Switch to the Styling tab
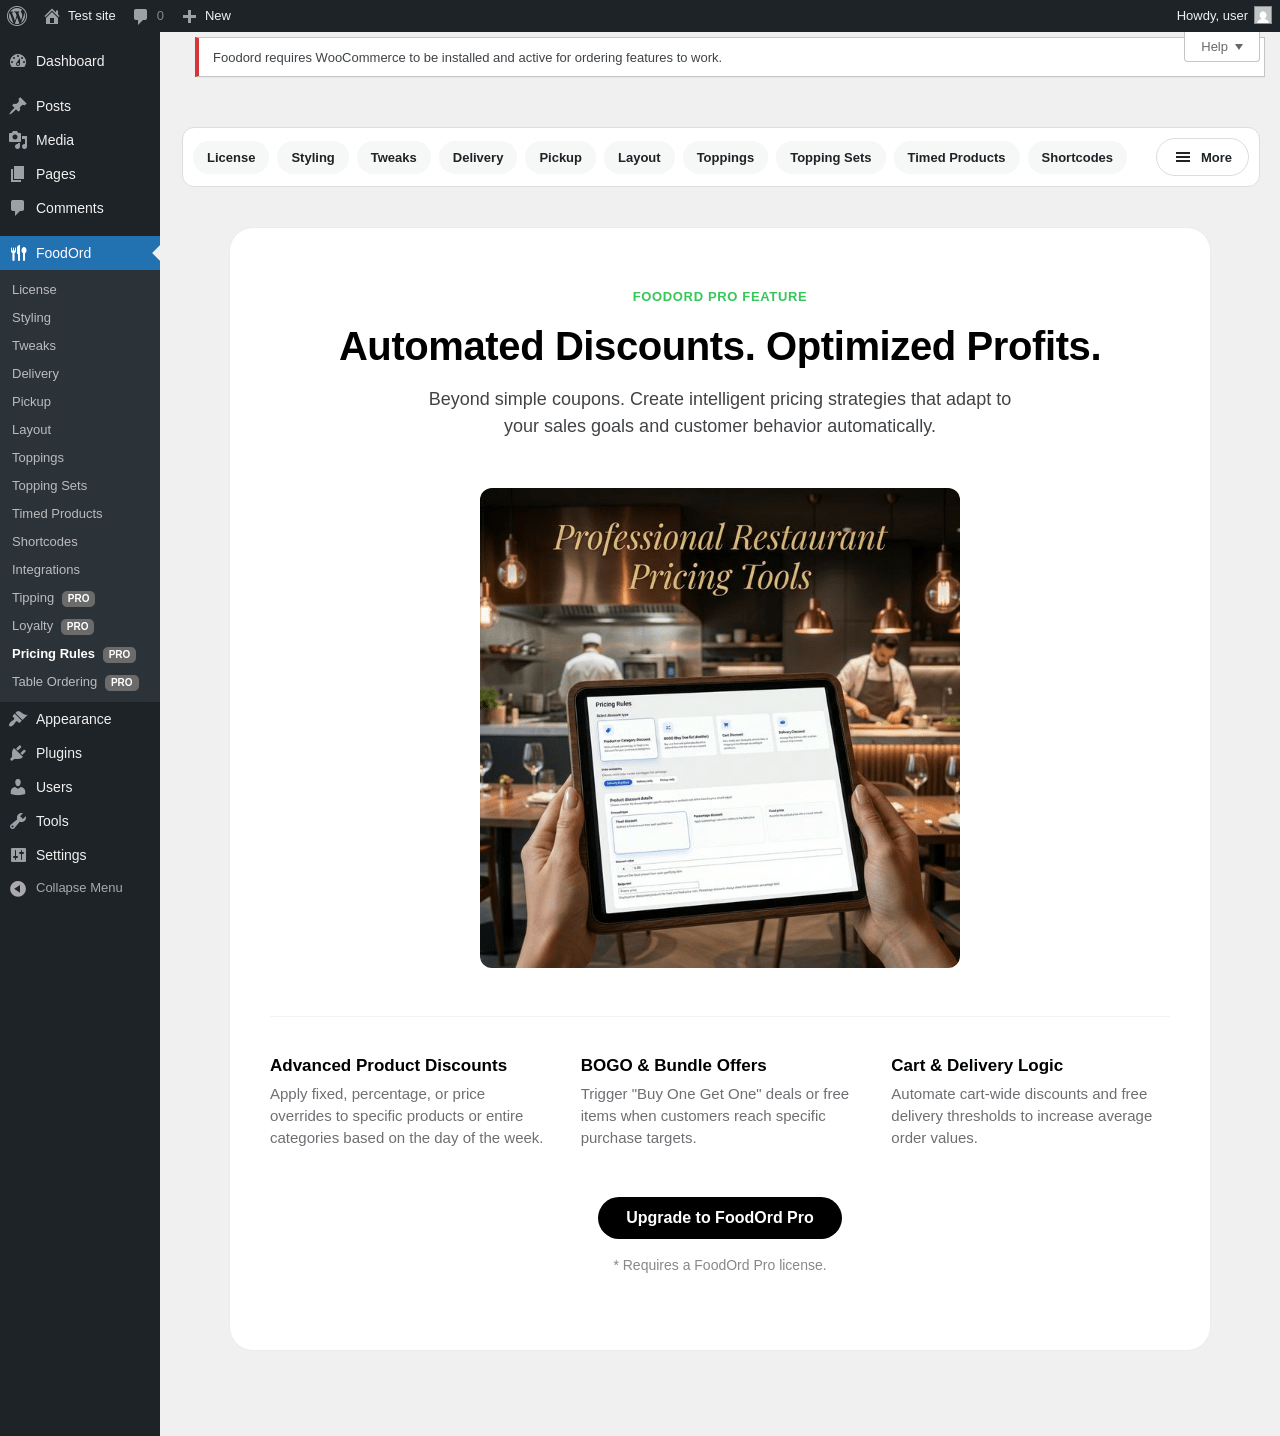1280x1436 pixels. [x=313, y=157]
